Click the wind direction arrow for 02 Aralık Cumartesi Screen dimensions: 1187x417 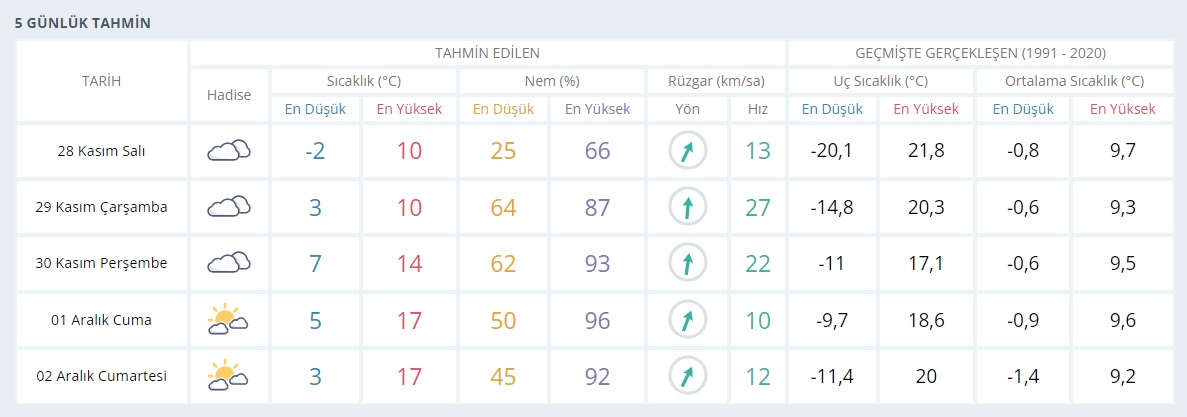687,376
